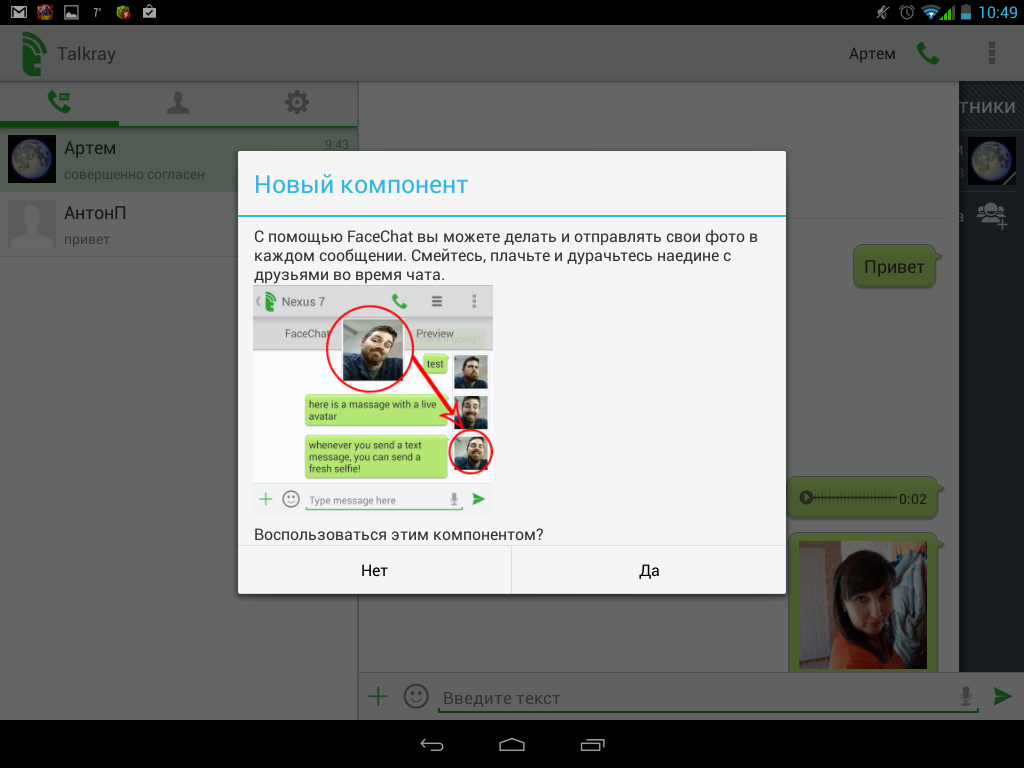The image size is (1024, 768).
Task: Tap the moon avatar in participants panel
Action: (991, 161)
